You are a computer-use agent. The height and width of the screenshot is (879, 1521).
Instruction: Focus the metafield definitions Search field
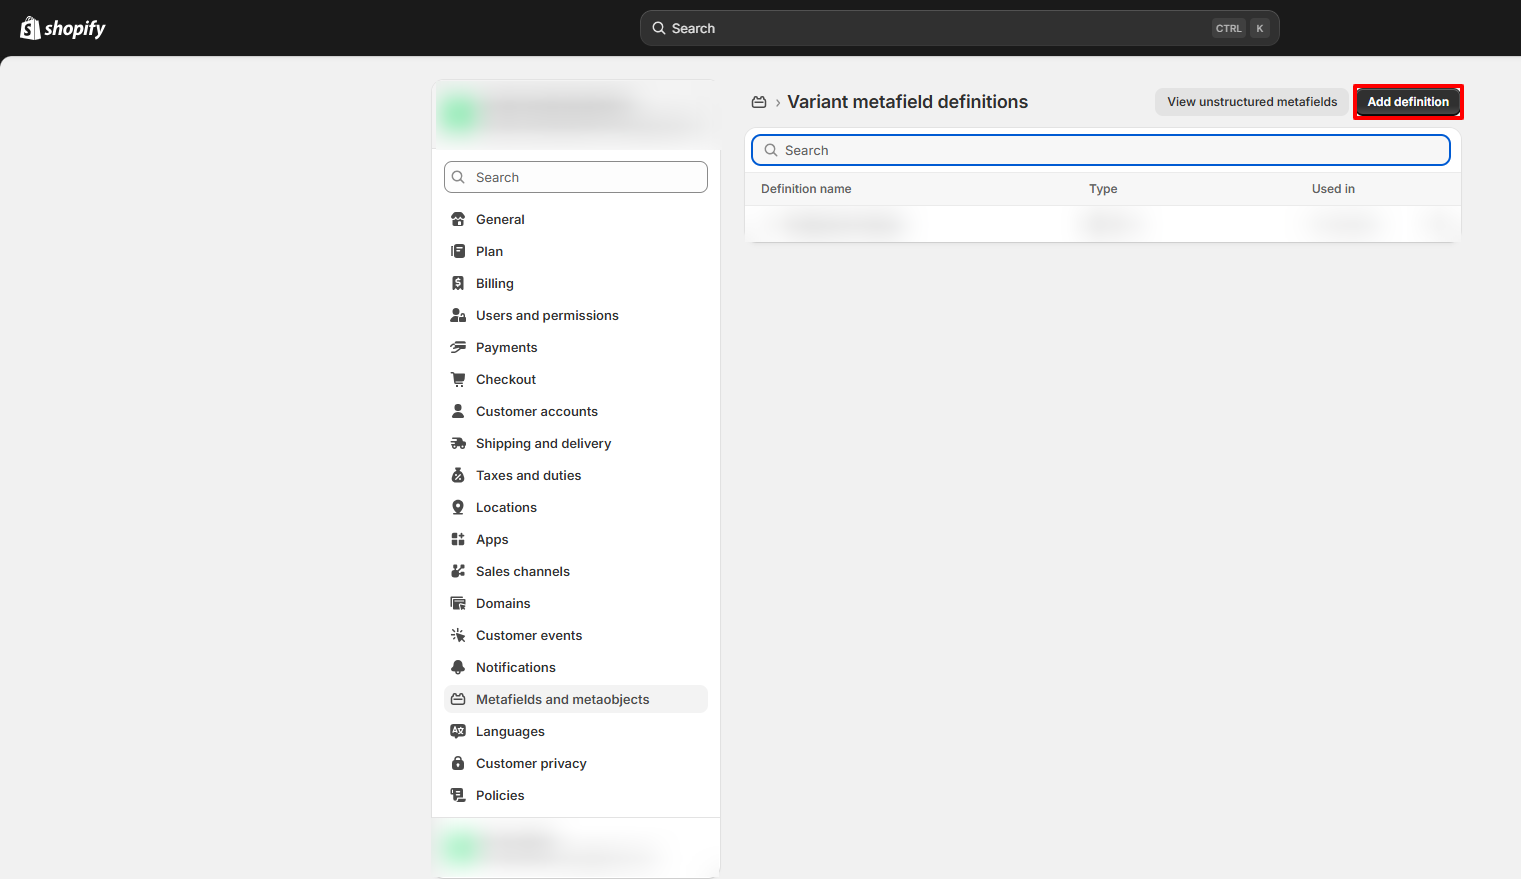[x=1101, y=150]
